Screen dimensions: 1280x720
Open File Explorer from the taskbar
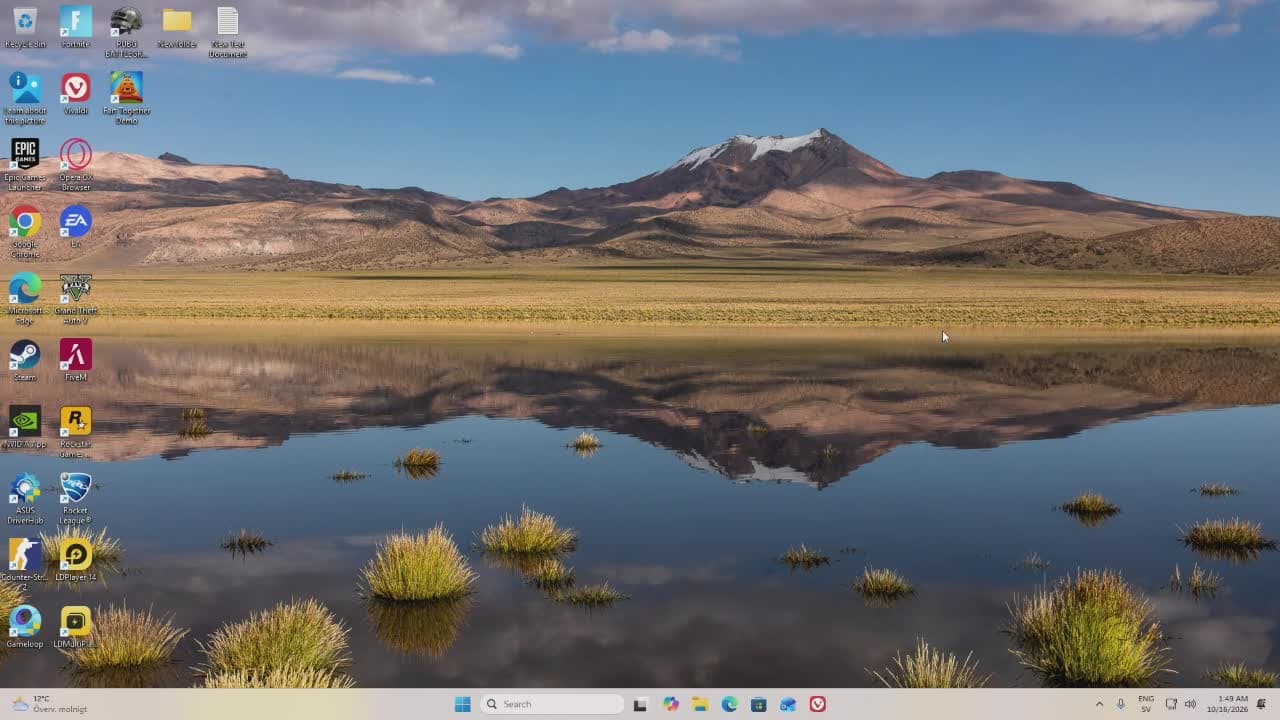[x=700, y=704]
